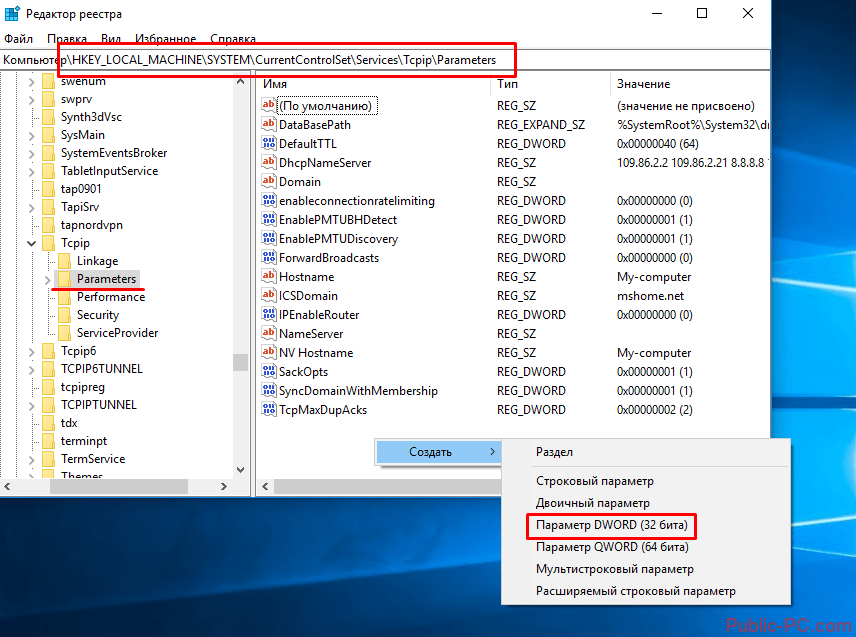This screenshot has width=856, height=637.
Task: Expand the Parameters key arrow
Action: coord(48,279)
